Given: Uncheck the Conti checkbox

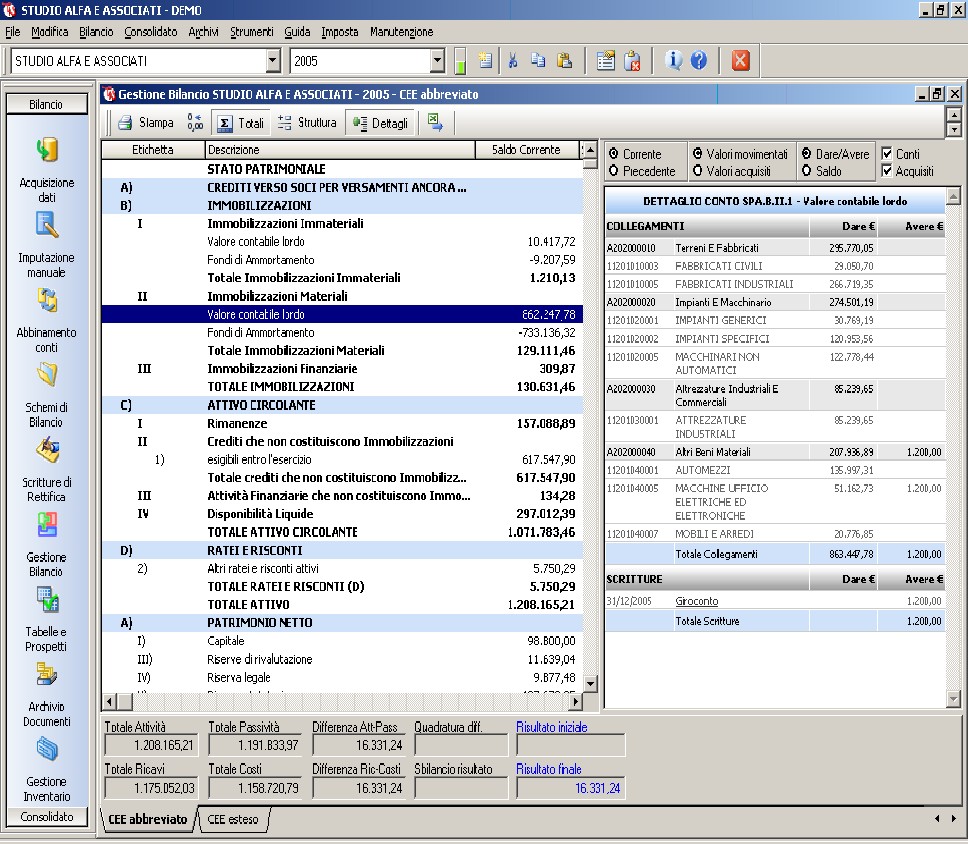Looking at the screenshot, I should click(x=887, y=154).
